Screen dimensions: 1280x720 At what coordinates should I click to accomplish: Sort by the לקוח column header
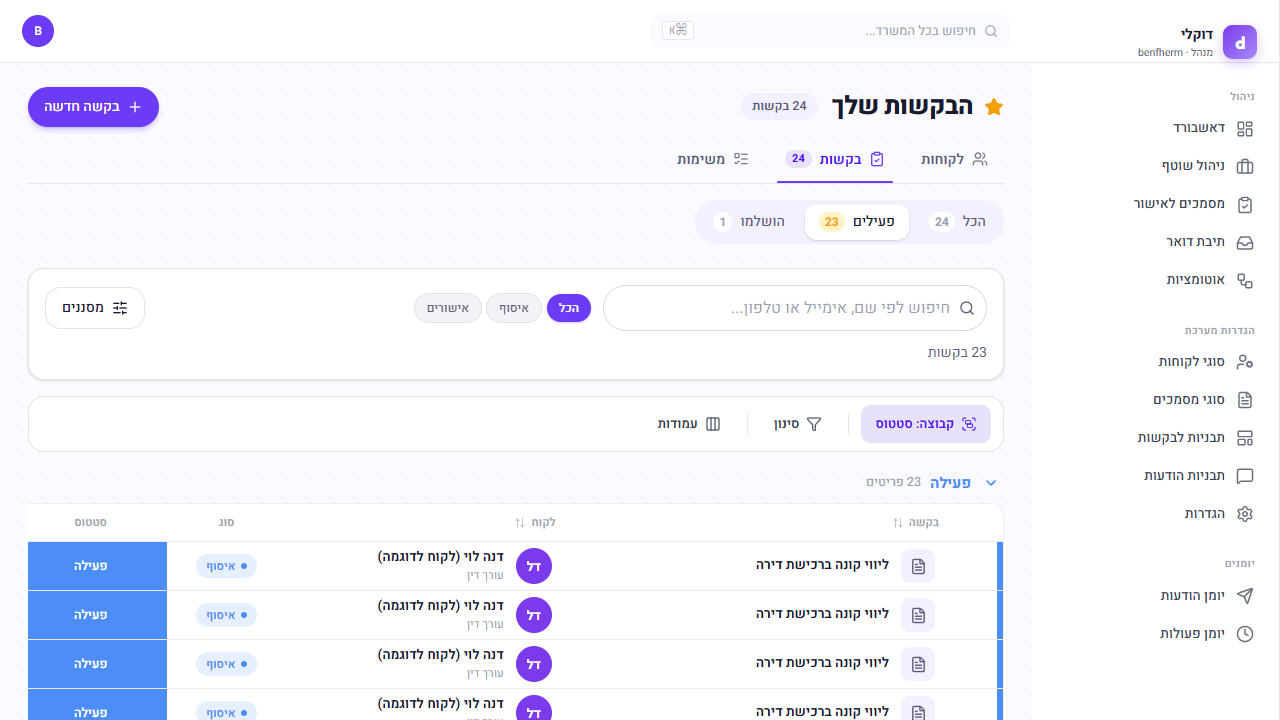pos(535,522)
